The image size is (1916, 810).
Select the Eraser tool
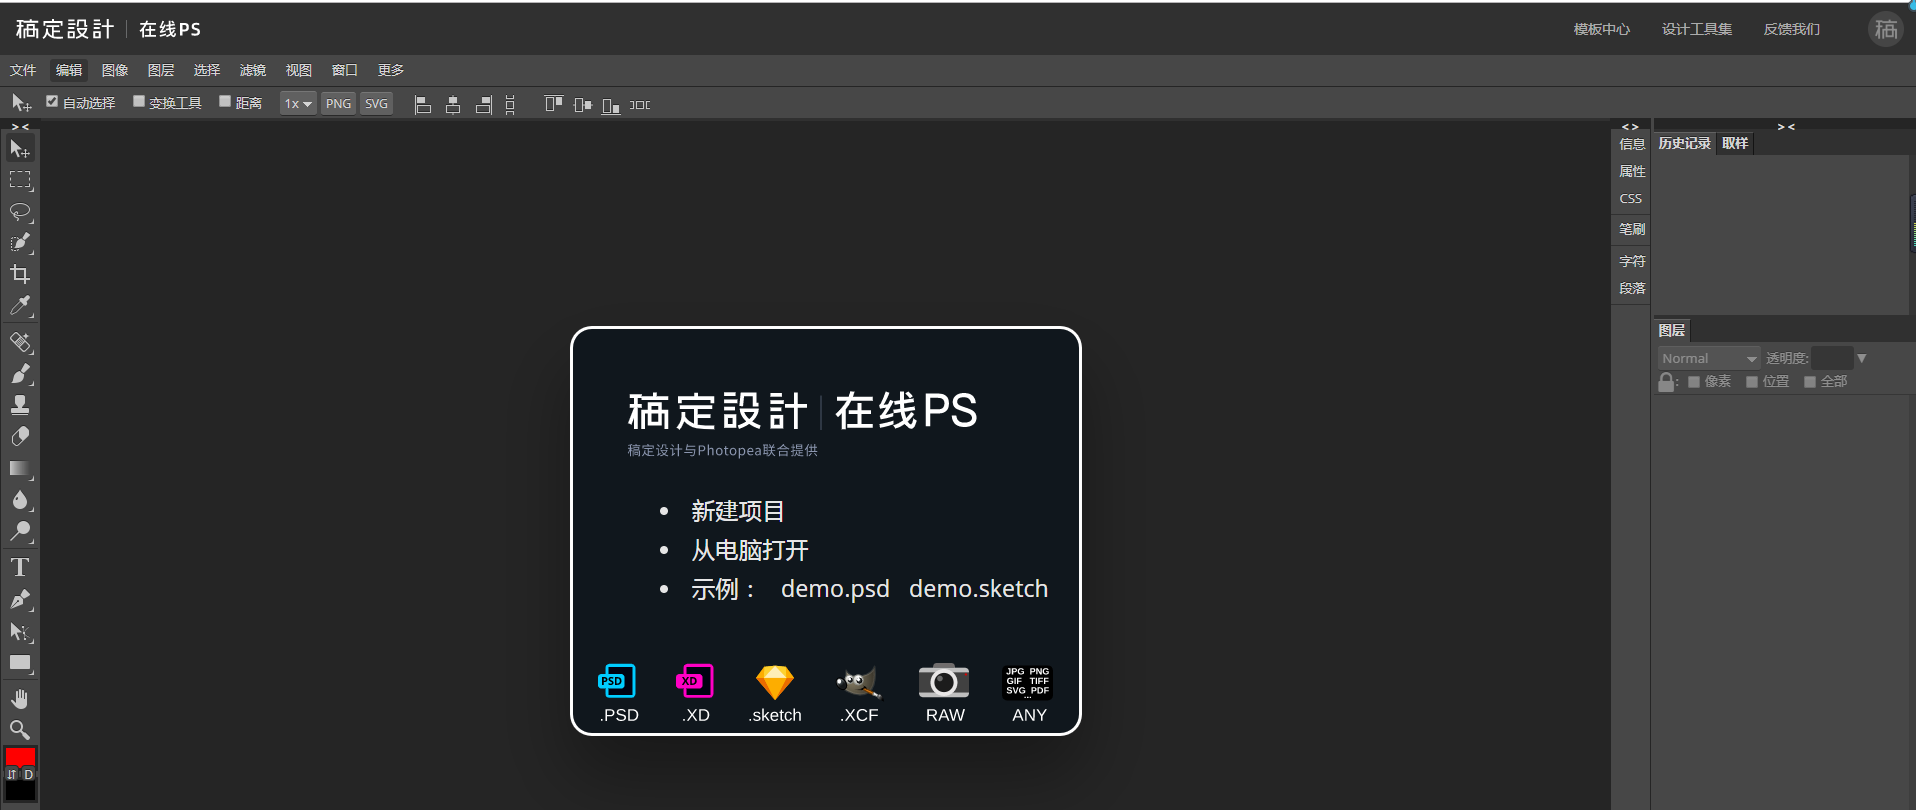click(x=20, y=436)
